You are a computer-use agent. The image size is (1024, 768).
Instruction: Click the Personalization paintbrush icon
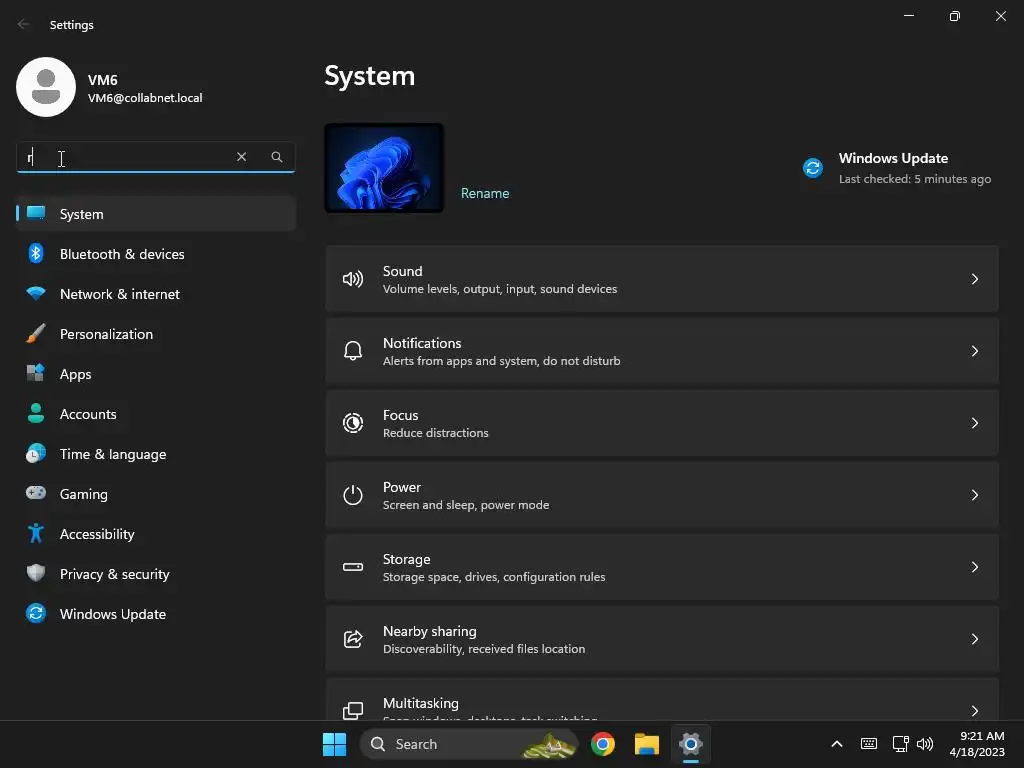36,333
